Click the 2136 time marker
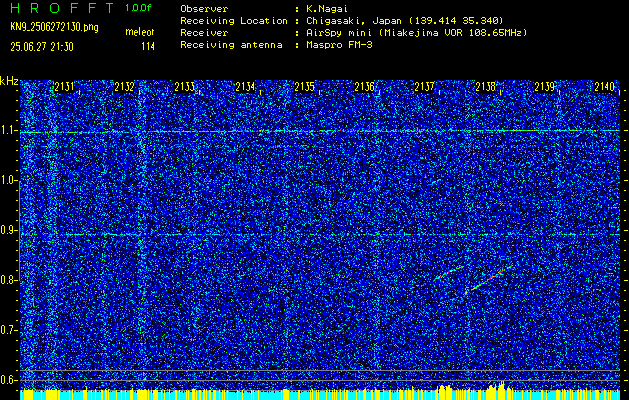 coord(364,87)
